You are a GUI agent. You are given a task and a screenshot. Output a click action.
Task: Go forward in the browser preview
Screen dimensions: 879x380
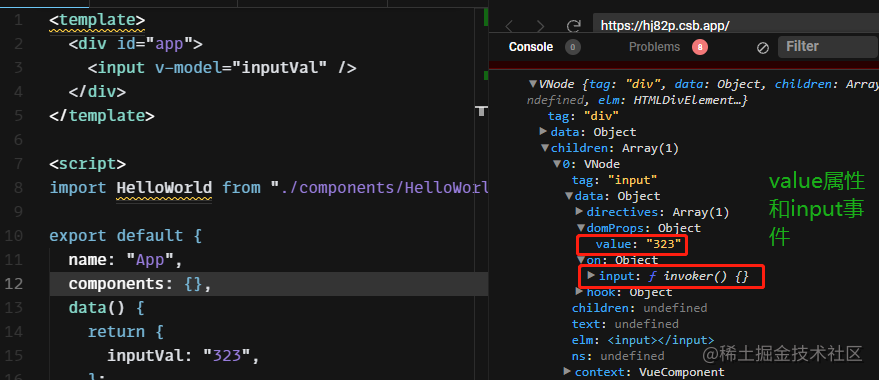(x=540, y=26)
